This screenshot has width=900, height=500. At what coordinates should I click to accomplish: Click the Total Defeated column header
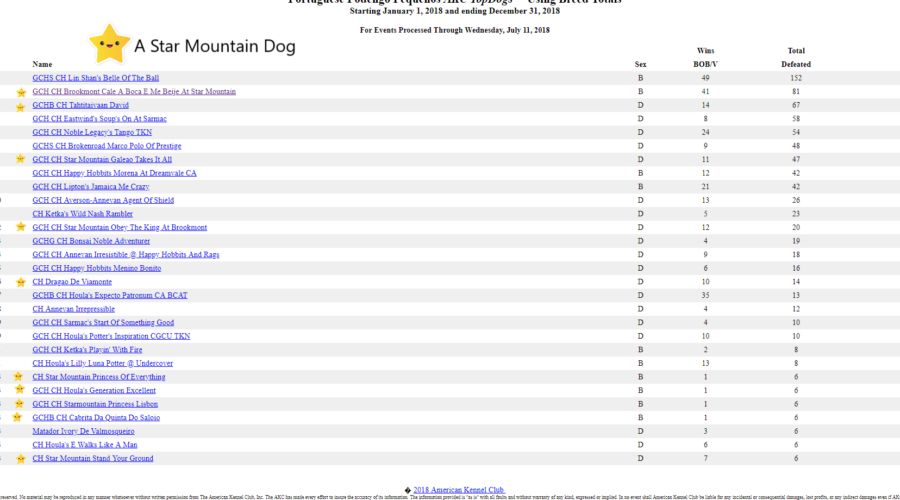coord(796,57)
